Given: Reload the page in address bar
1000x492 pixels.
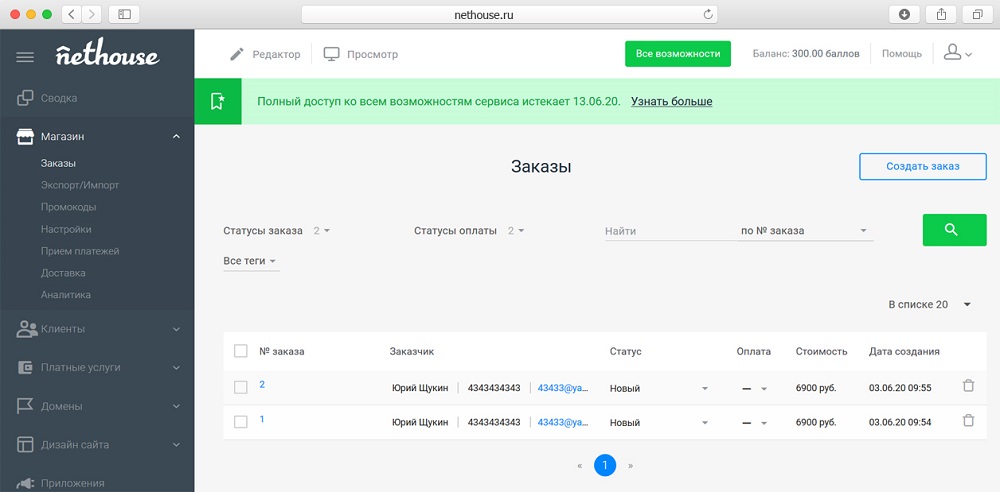Looking at the screenshot, I should pos(707,15).
